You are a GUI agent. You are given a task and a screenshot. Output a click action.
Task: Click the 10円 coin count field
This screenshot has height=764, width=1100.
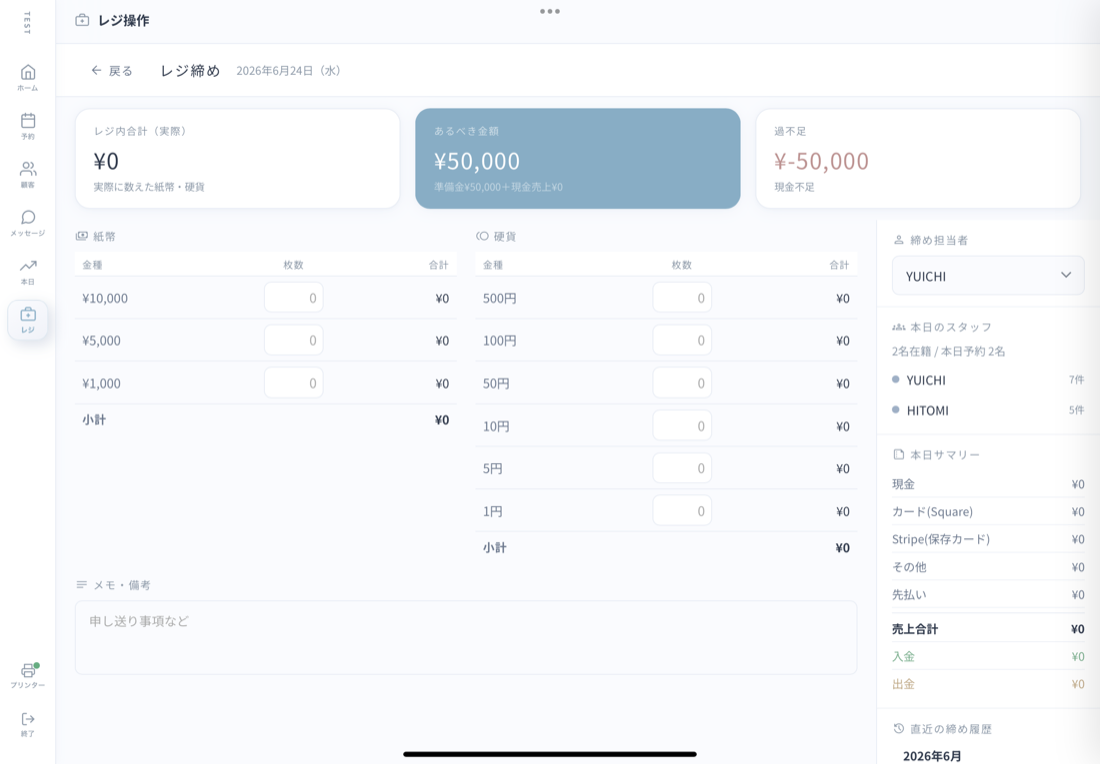(682, 426)
